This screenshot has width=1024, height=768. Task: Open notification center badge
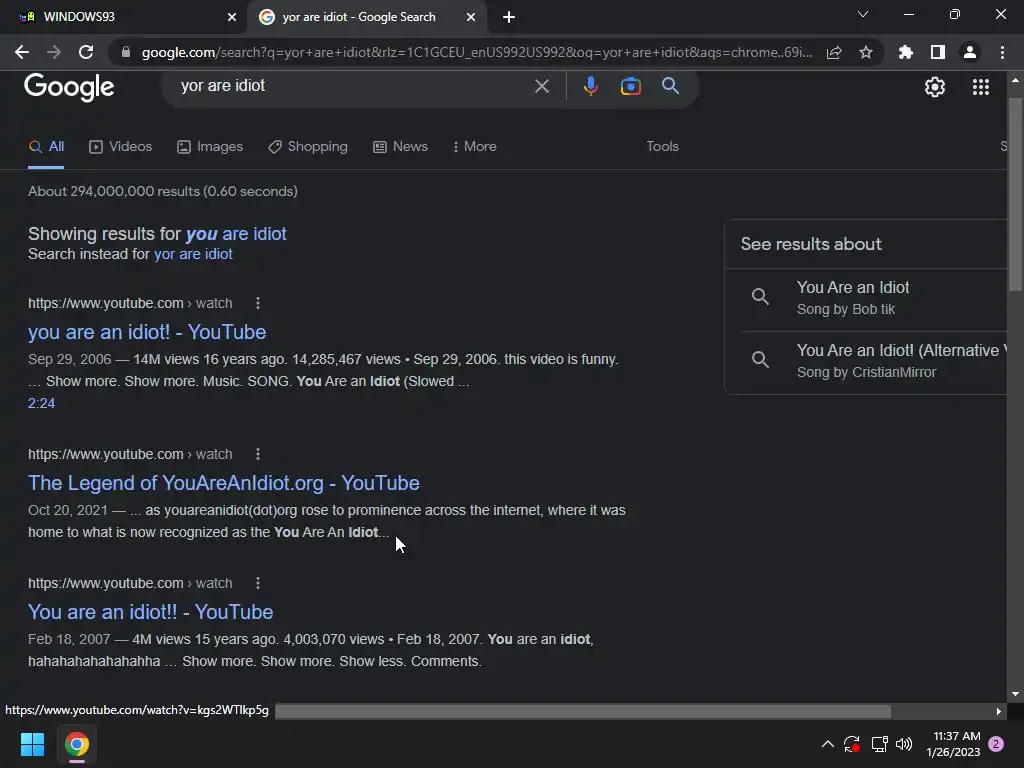996,744
